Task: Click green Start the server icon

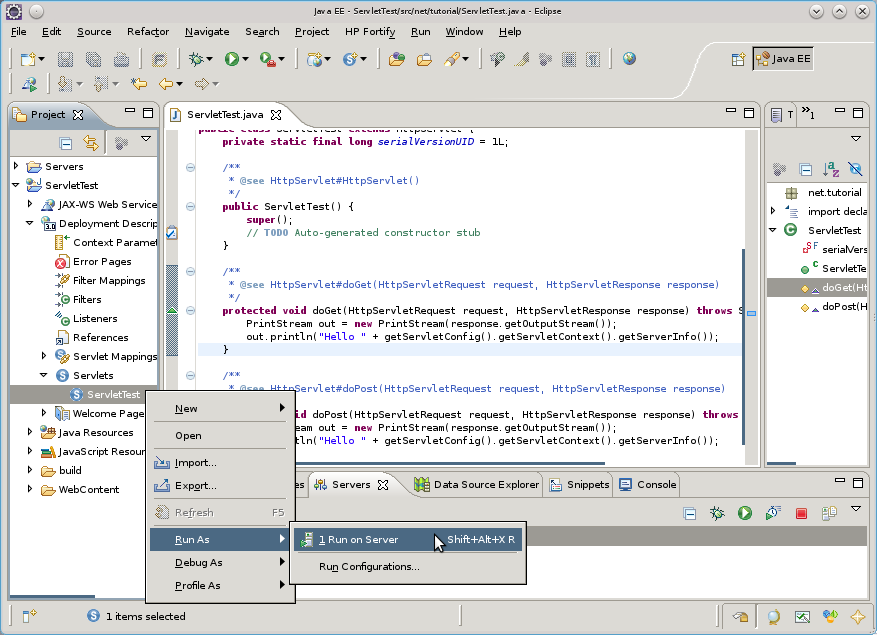Action: (x=744, y=513)
